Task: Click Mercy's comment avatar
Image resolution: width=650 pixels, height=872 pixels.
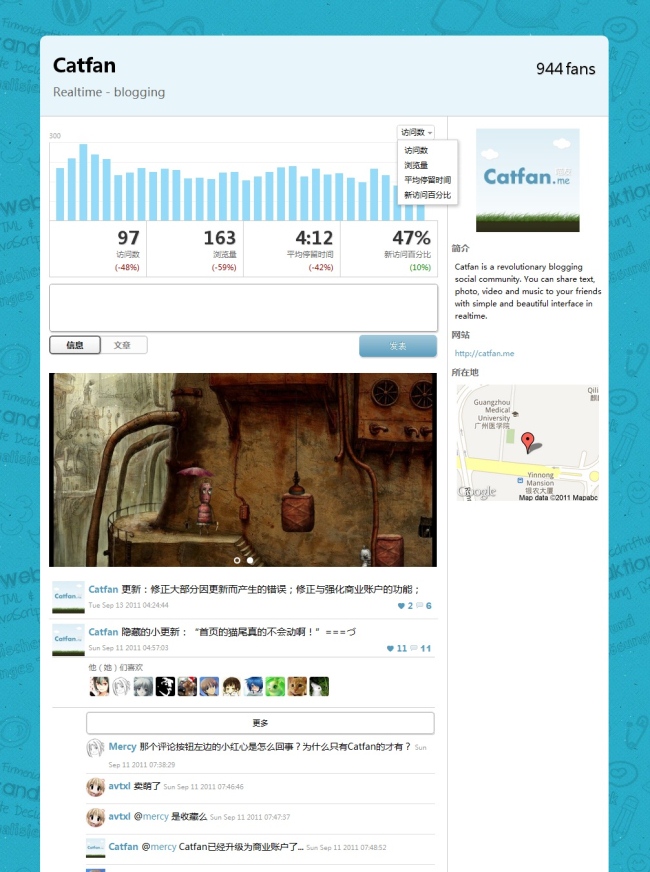Action: tap(96, 748)
